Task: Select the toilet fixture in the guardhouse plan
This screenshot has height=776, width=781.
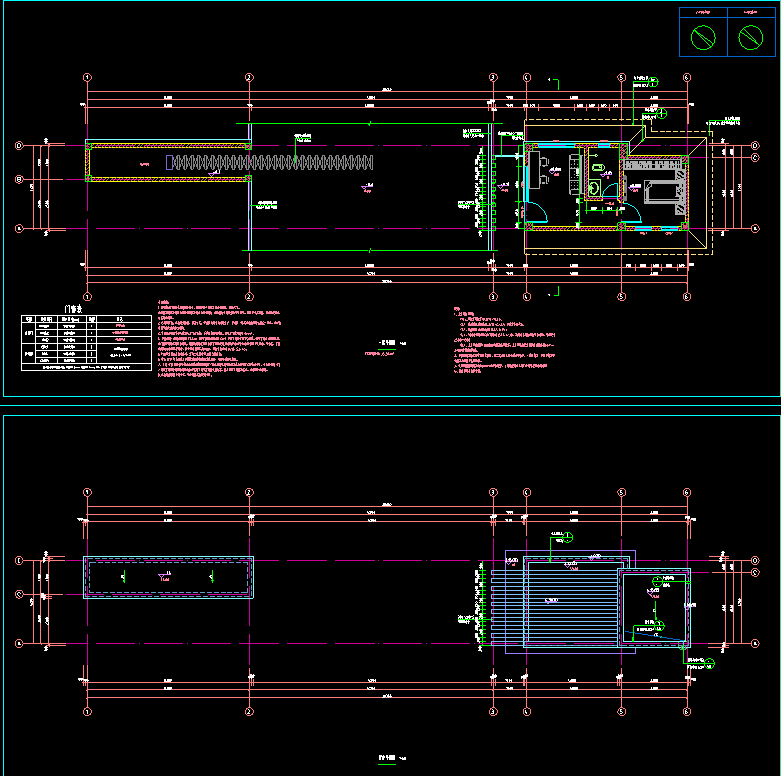Action: 596,187
